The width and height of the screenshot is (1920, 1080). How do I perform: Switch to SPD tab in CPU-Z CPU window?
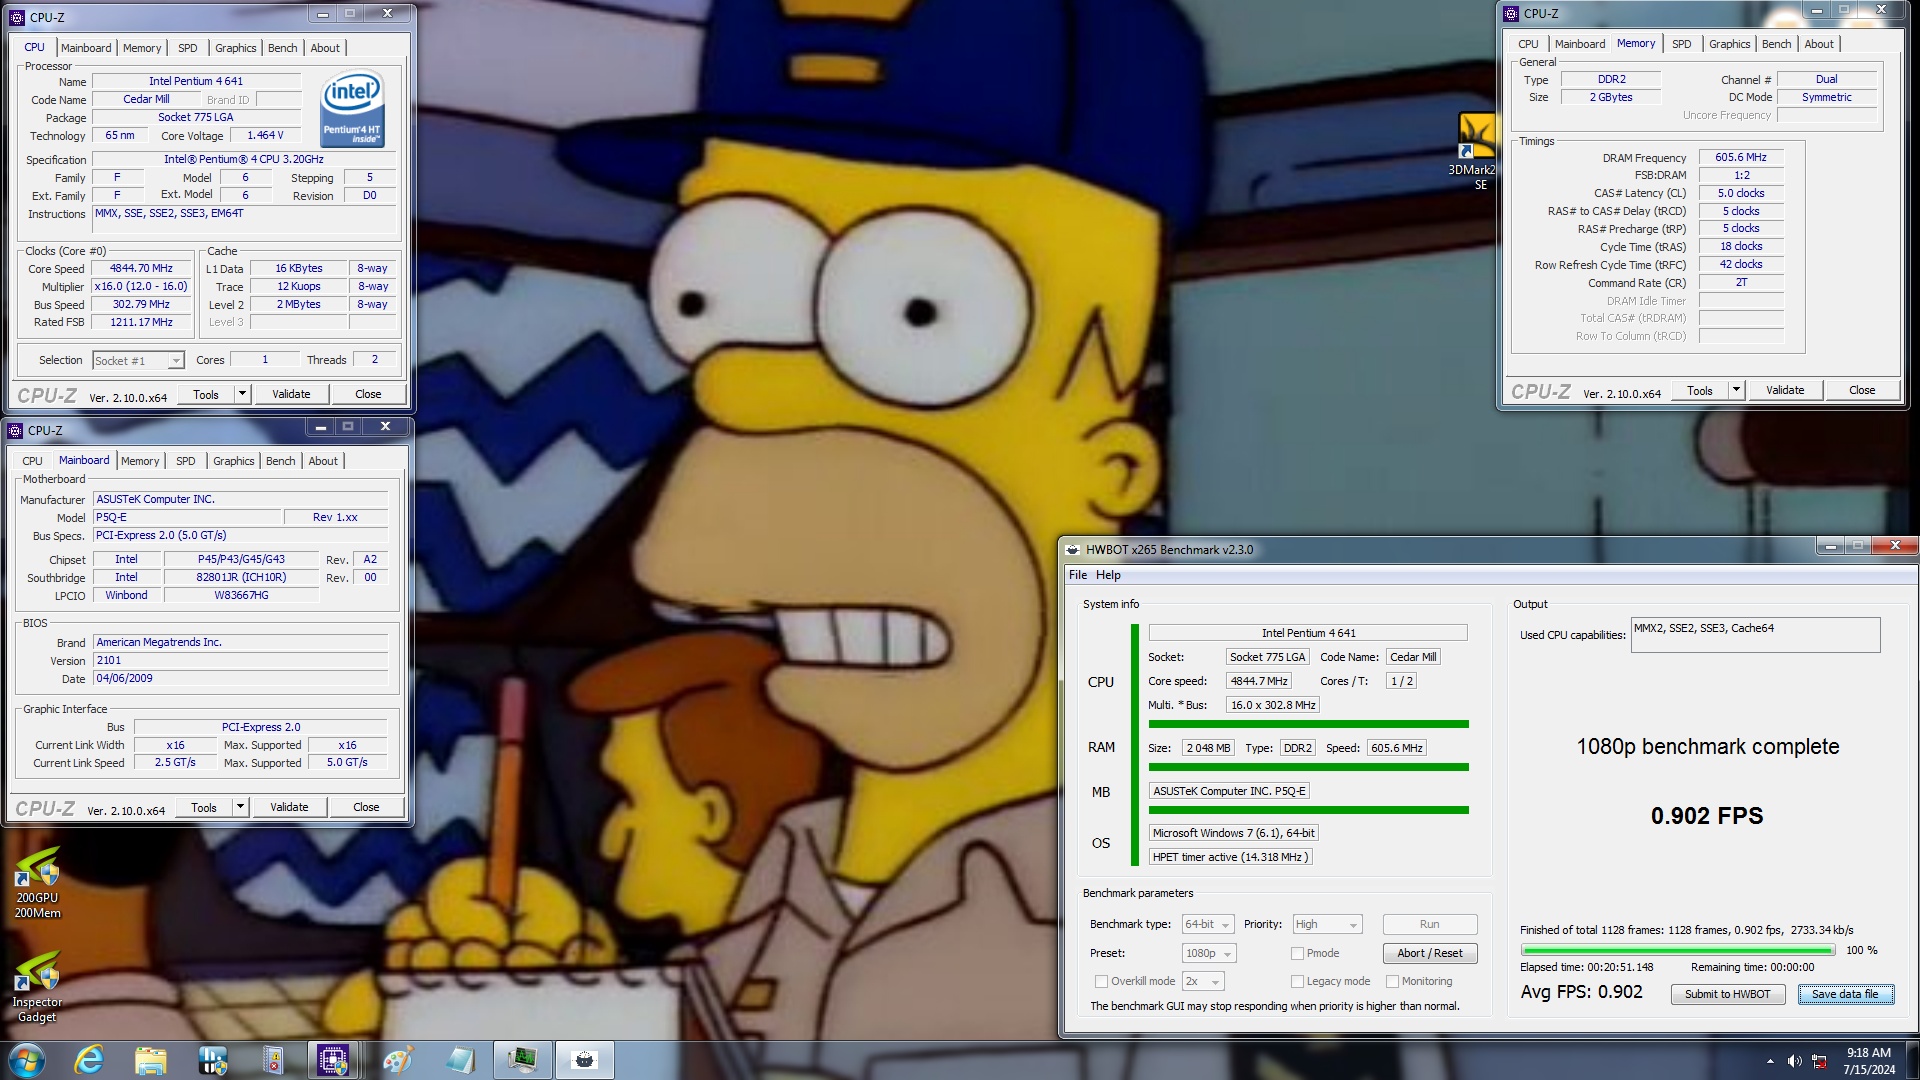[x=187, y=48]
